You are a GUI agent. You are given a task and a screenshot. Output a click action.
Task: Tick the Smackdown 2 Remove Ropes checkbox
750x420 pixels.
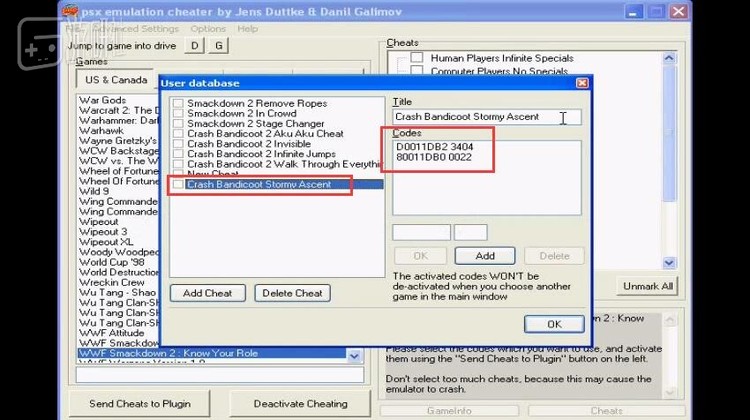(178, 103)
